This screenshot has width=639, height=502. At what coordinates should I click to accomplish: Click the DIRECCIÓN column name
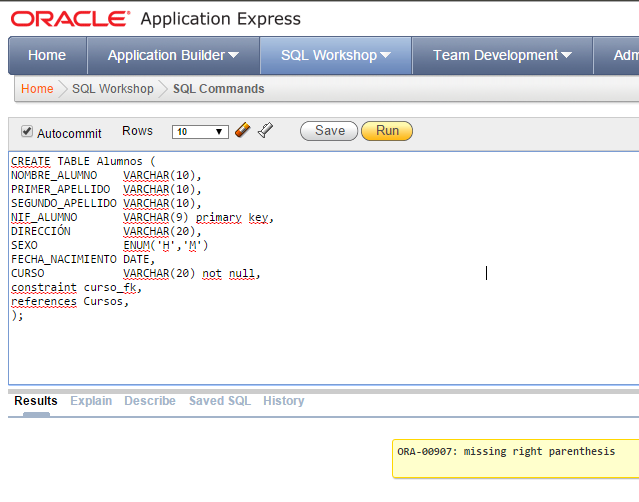point(41,231)
